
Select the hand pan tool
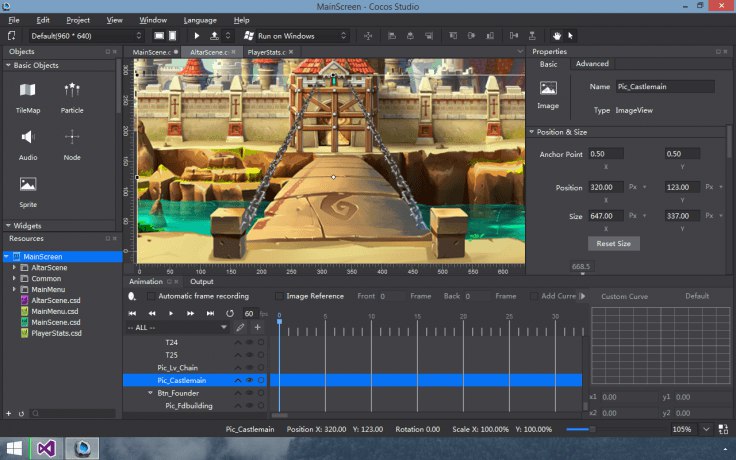coord(557,36)
